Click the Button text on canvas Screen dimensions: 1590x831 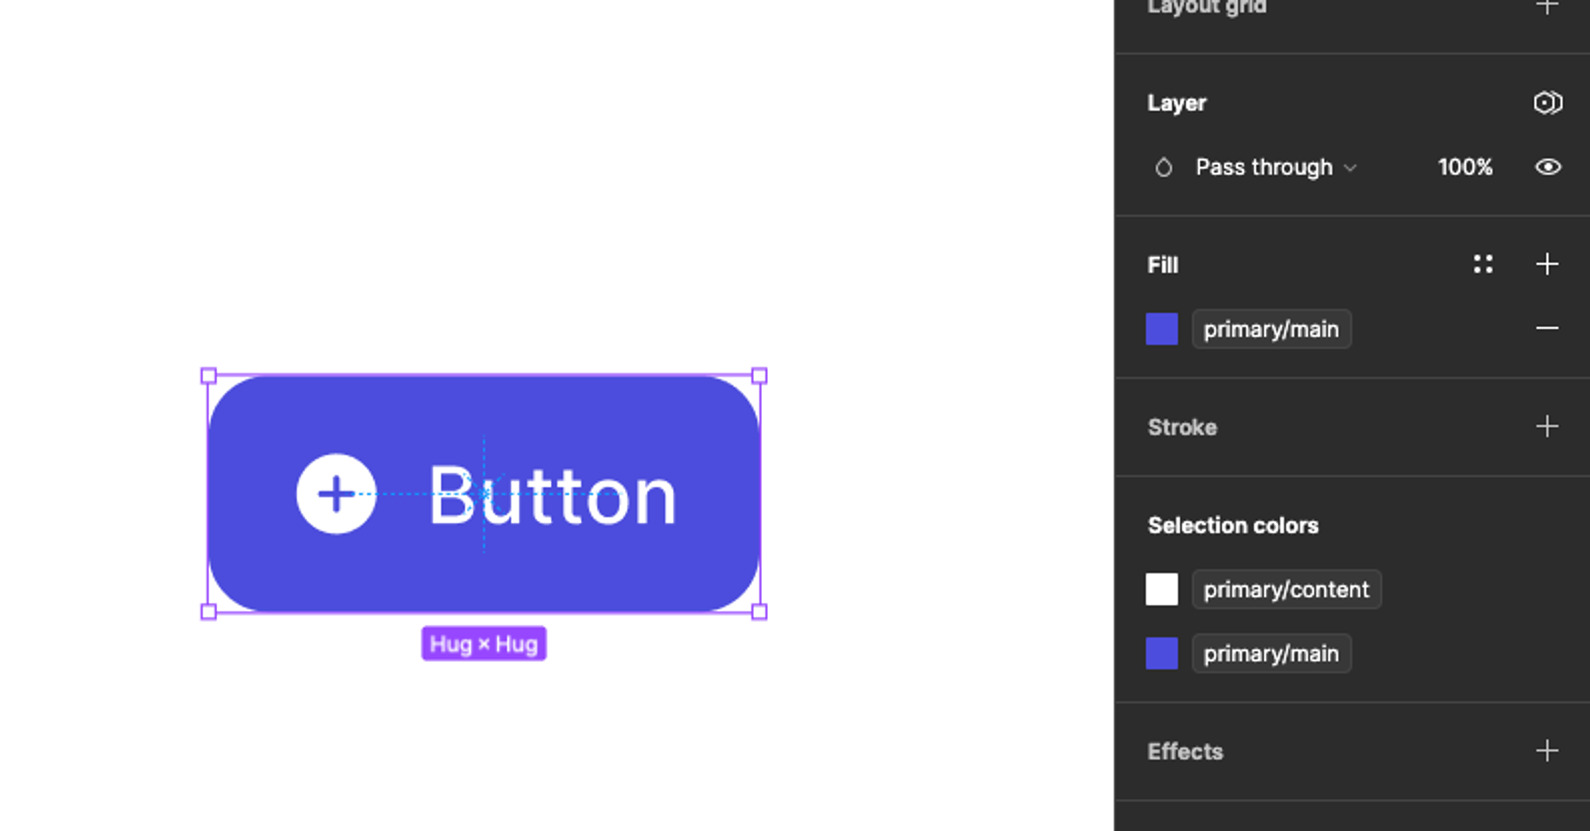pyautogui.click(x=553, y=496)
